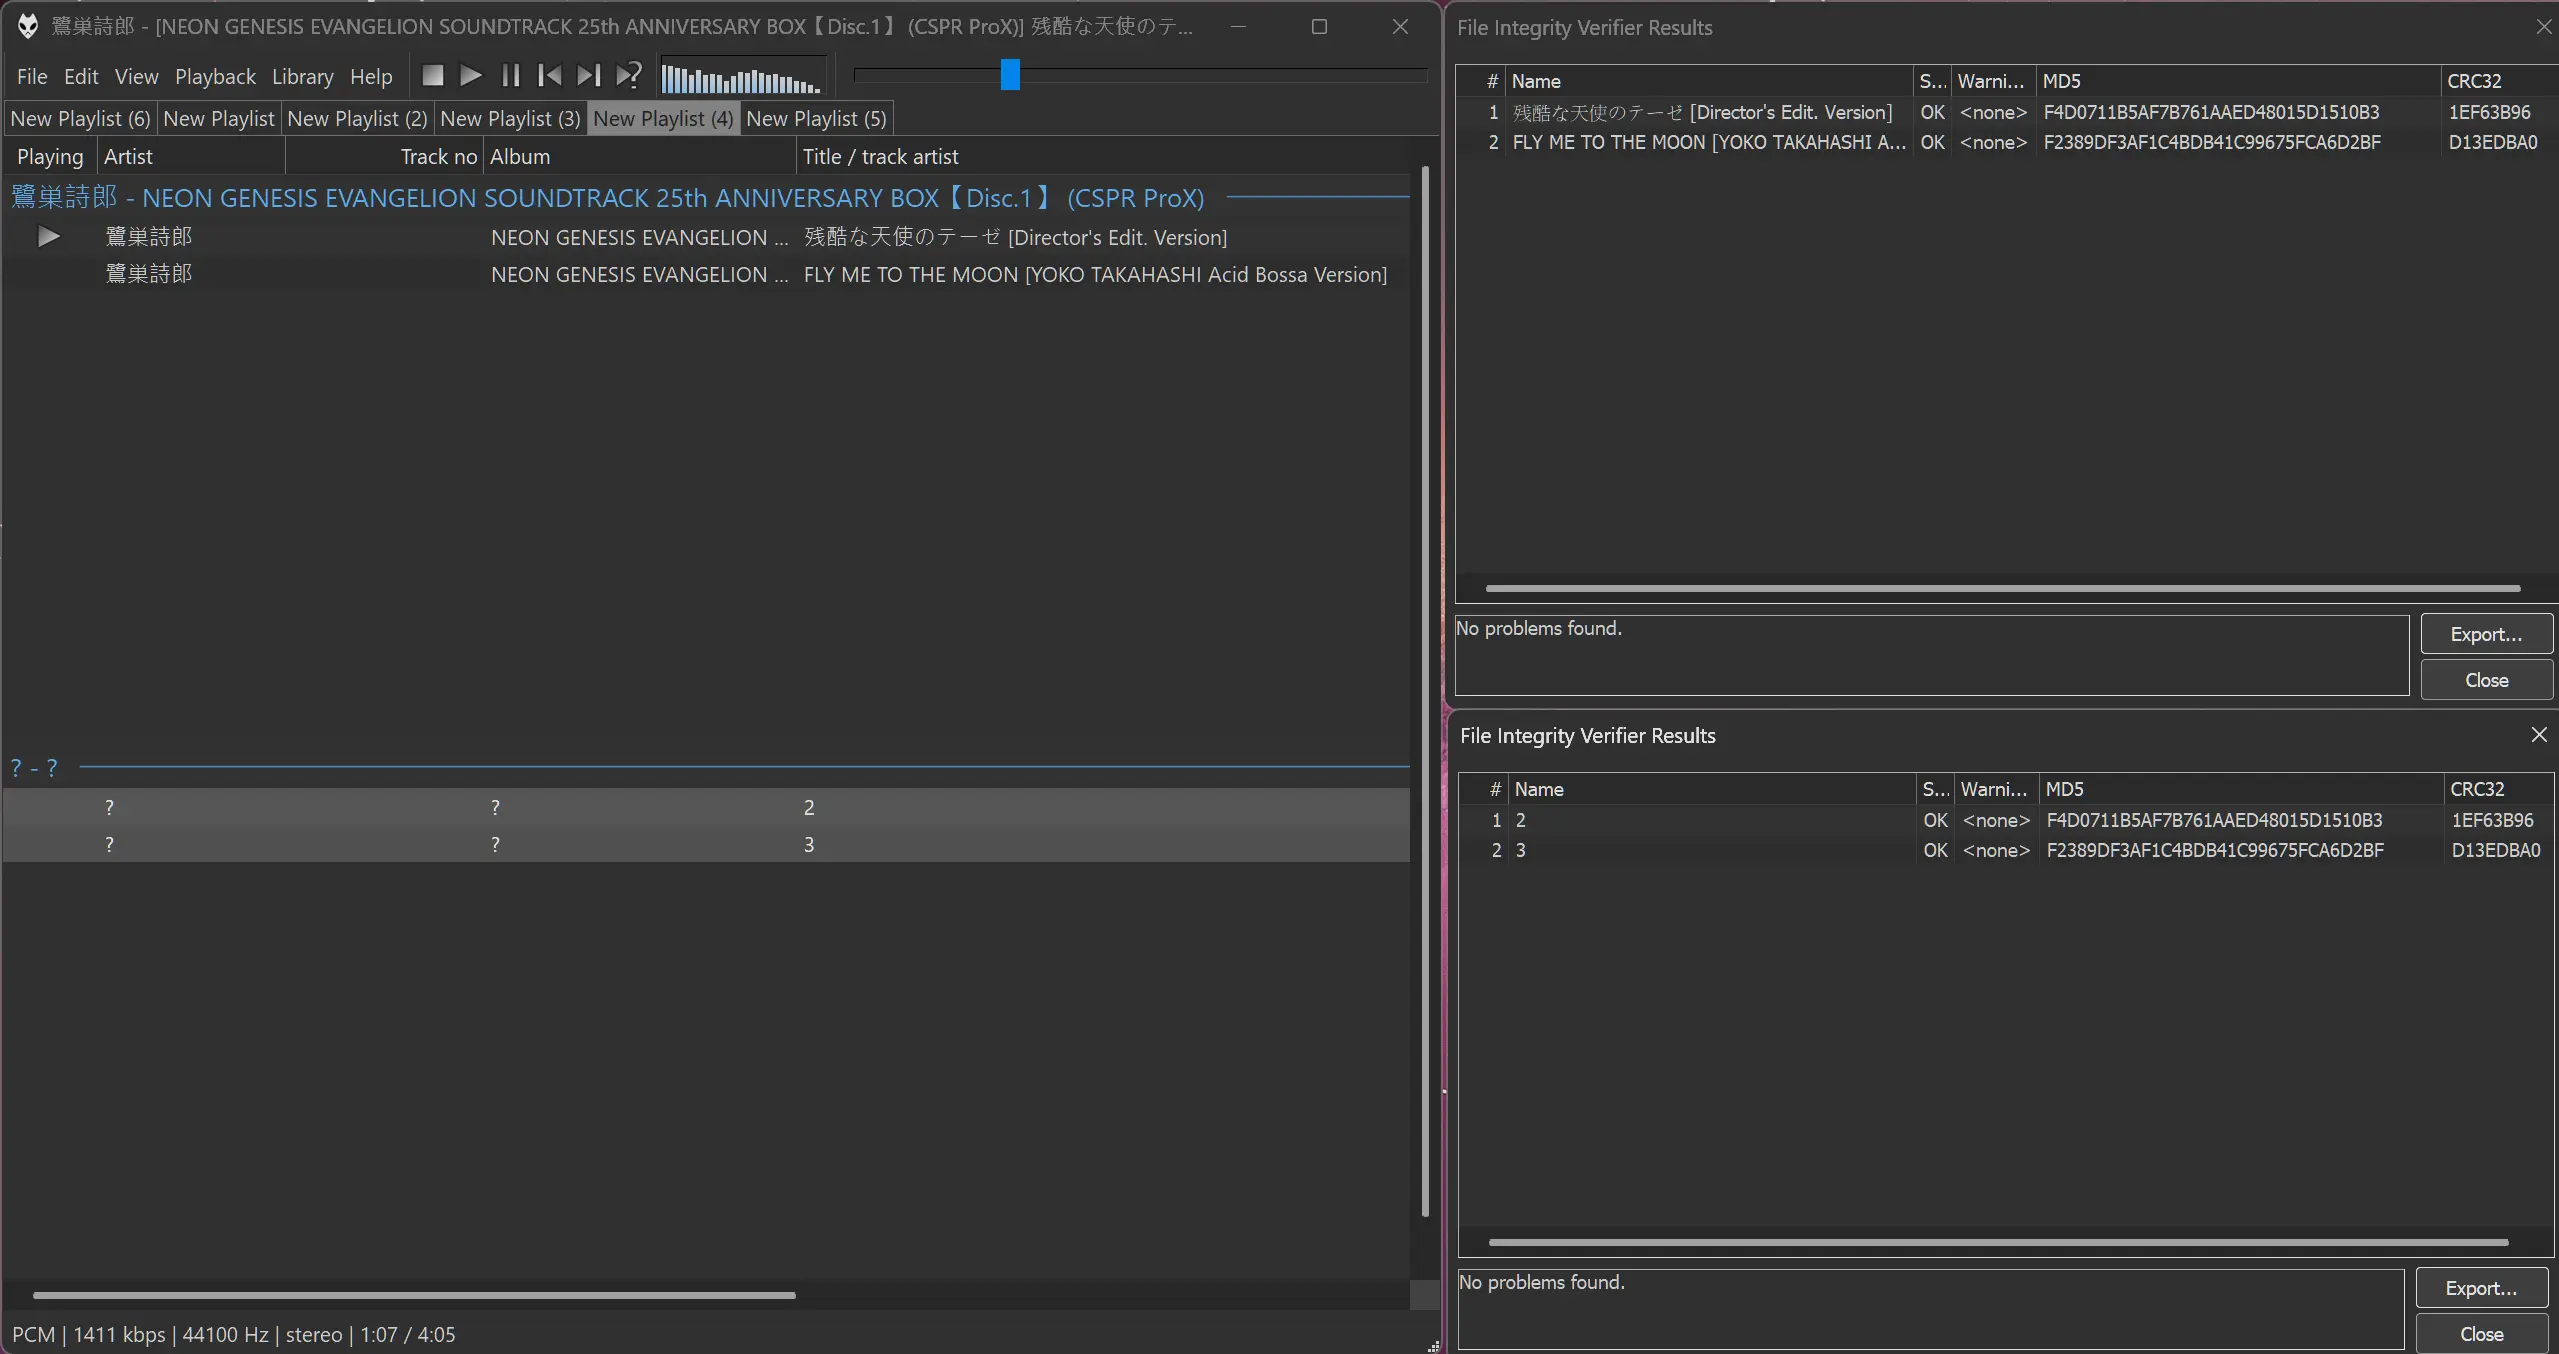Select the unknown track titled 3
Image resolution: width=2559 pixels, height=1354 pixels.
[x=706, y=844]
